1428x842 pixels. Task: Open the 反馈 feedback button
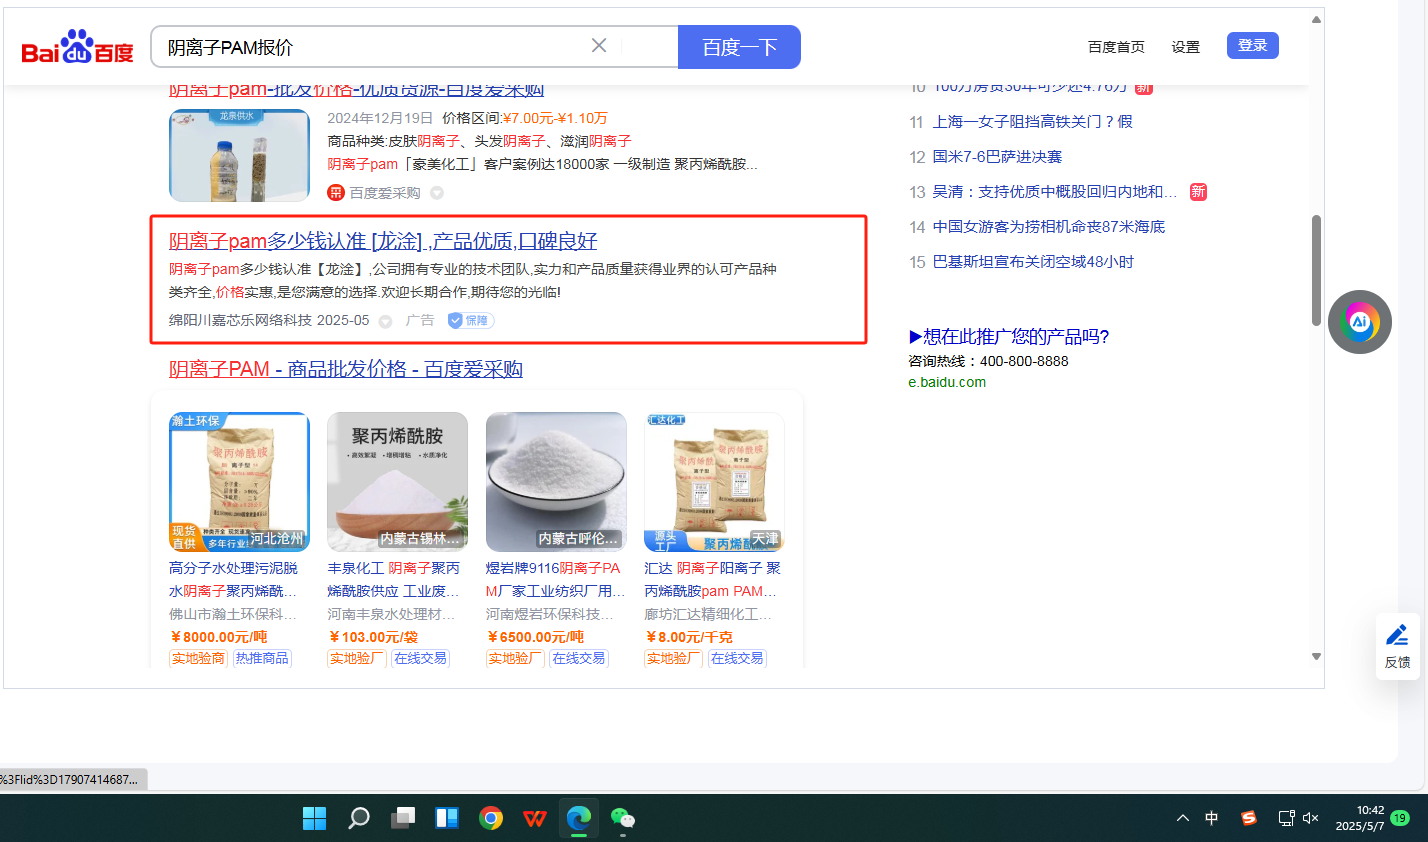point(1398,646)
